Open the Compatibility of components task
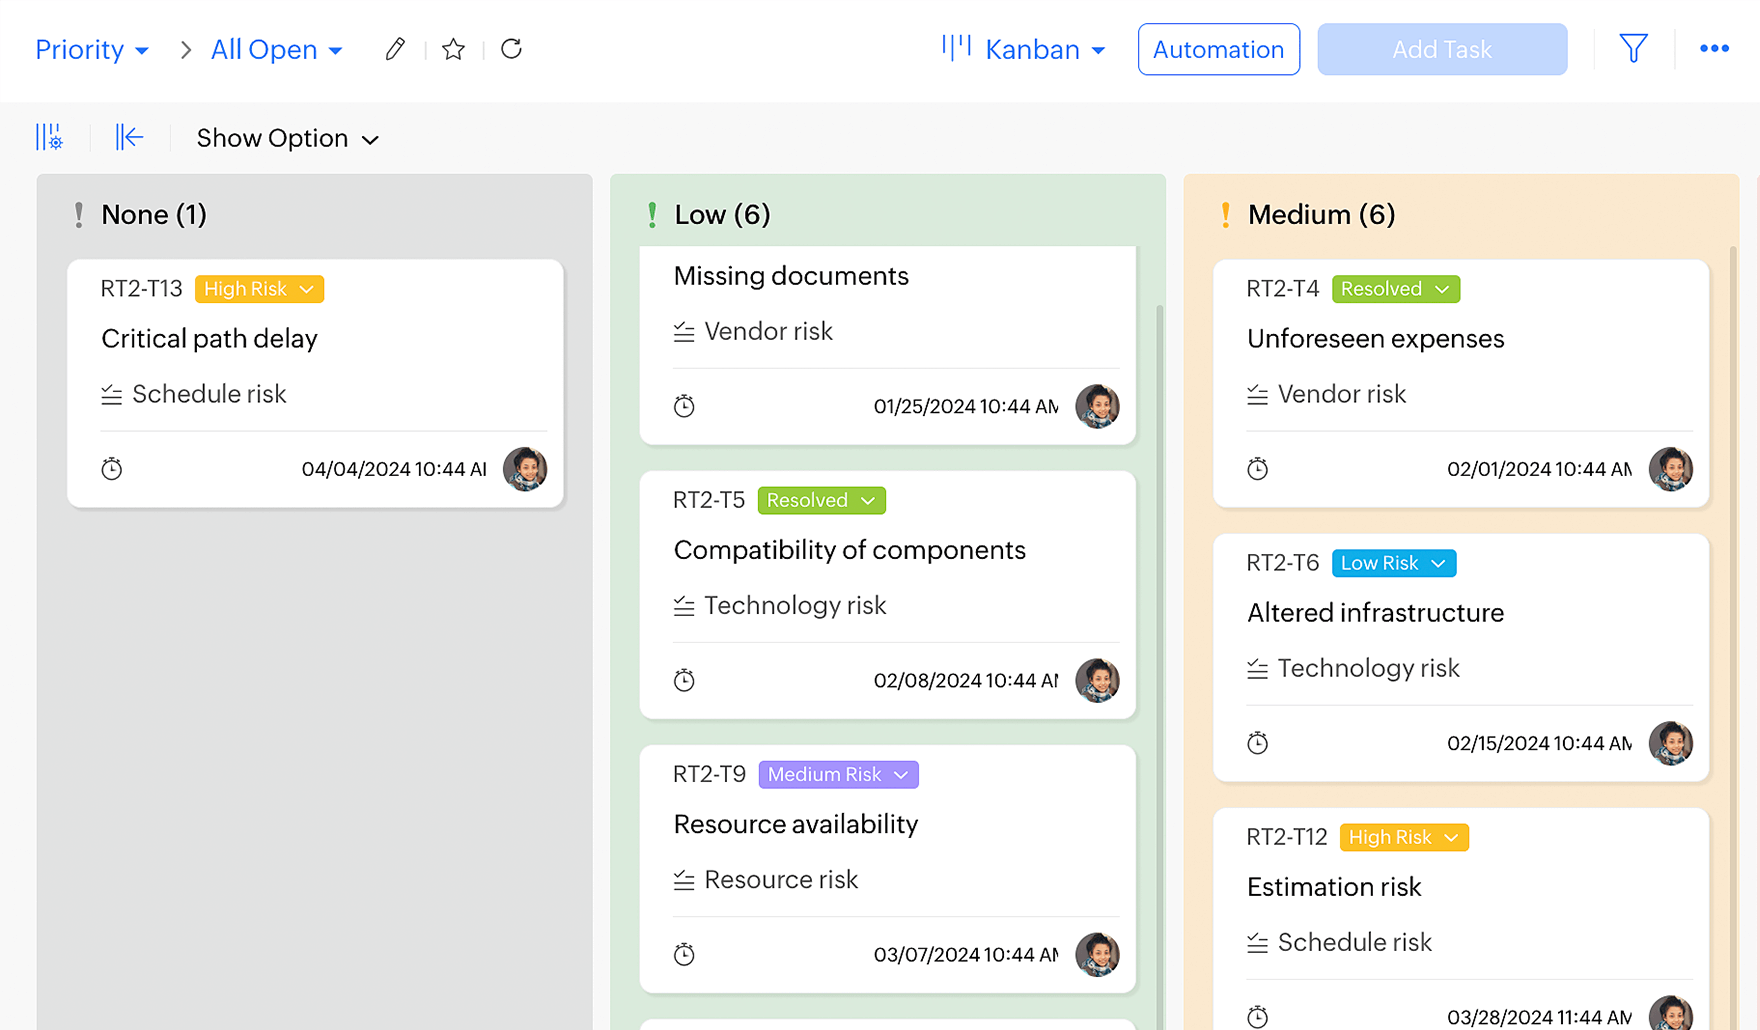The width and height of the screenshot is (1760, 1030). [x=849, y=550]
